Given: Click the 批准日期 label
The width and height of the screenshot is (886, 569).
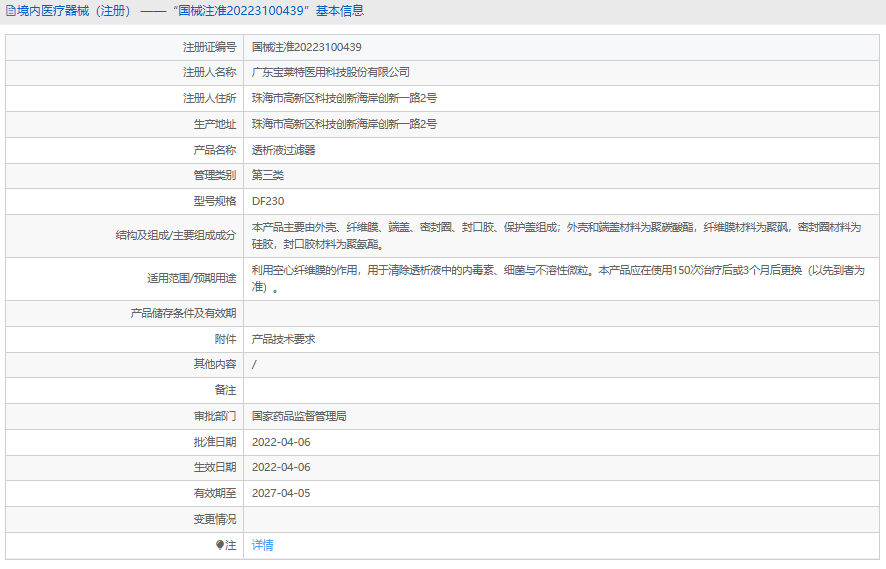Looking at the screenshot, I should point(215,442).
